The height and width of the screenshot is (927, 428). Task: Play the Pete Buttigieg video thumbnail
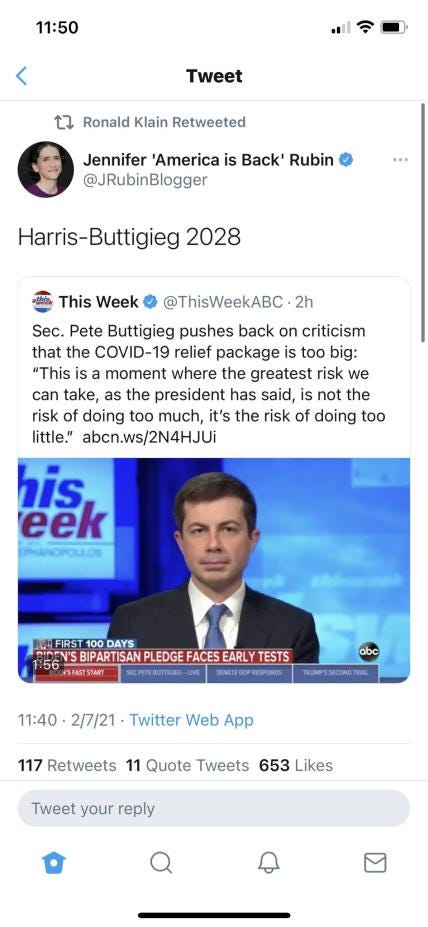point(213,571)
